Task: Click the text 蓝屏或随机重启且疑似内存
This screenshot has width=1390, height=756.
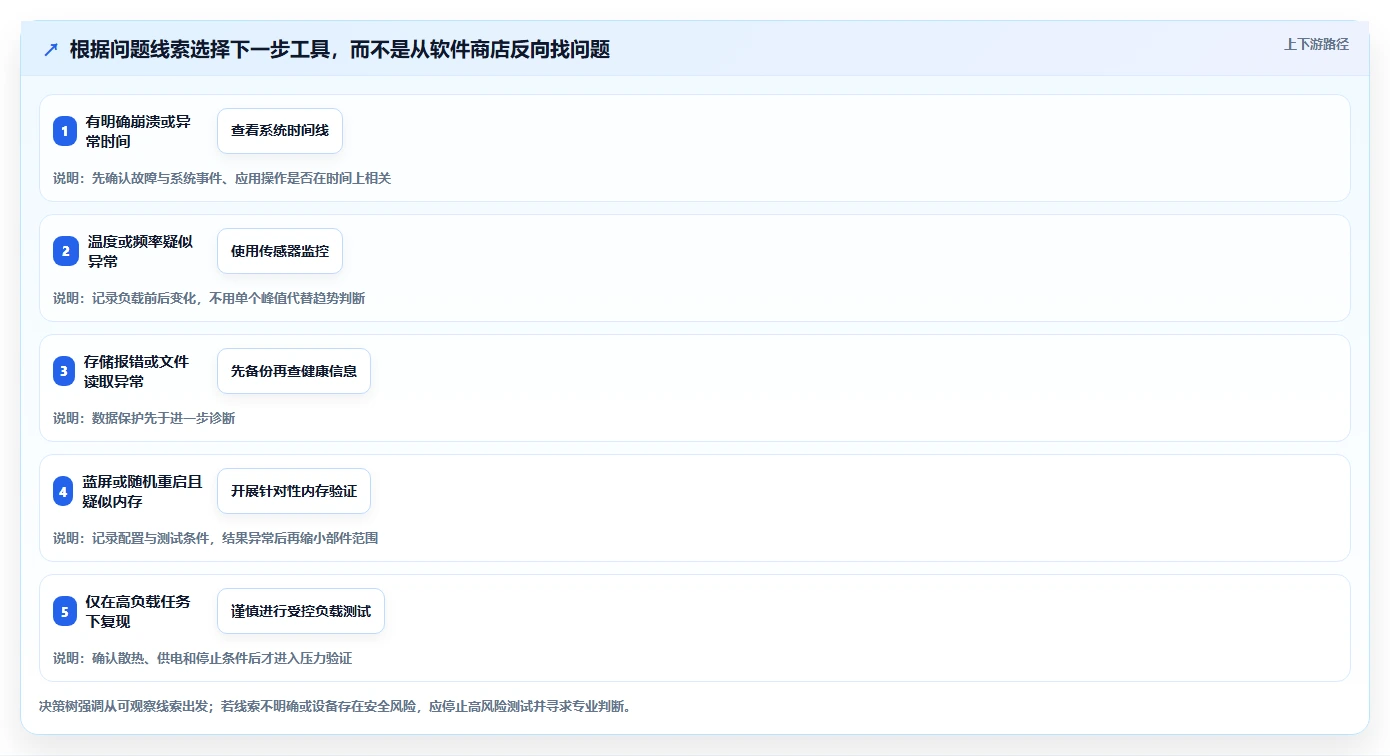Action: click(142, 491)
